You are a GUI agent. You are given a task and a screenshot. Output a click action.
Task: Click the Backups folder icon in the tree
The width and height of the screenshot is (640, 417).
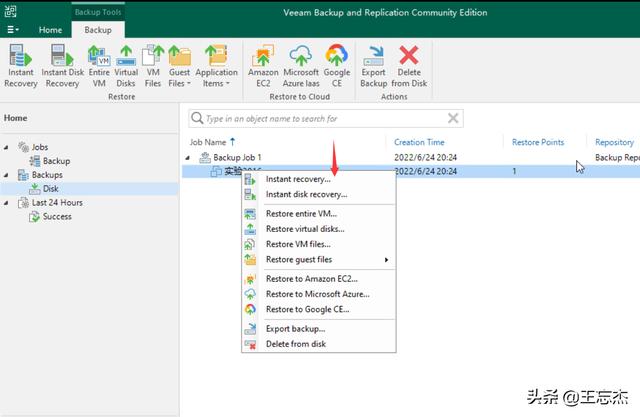click(23, 175)
